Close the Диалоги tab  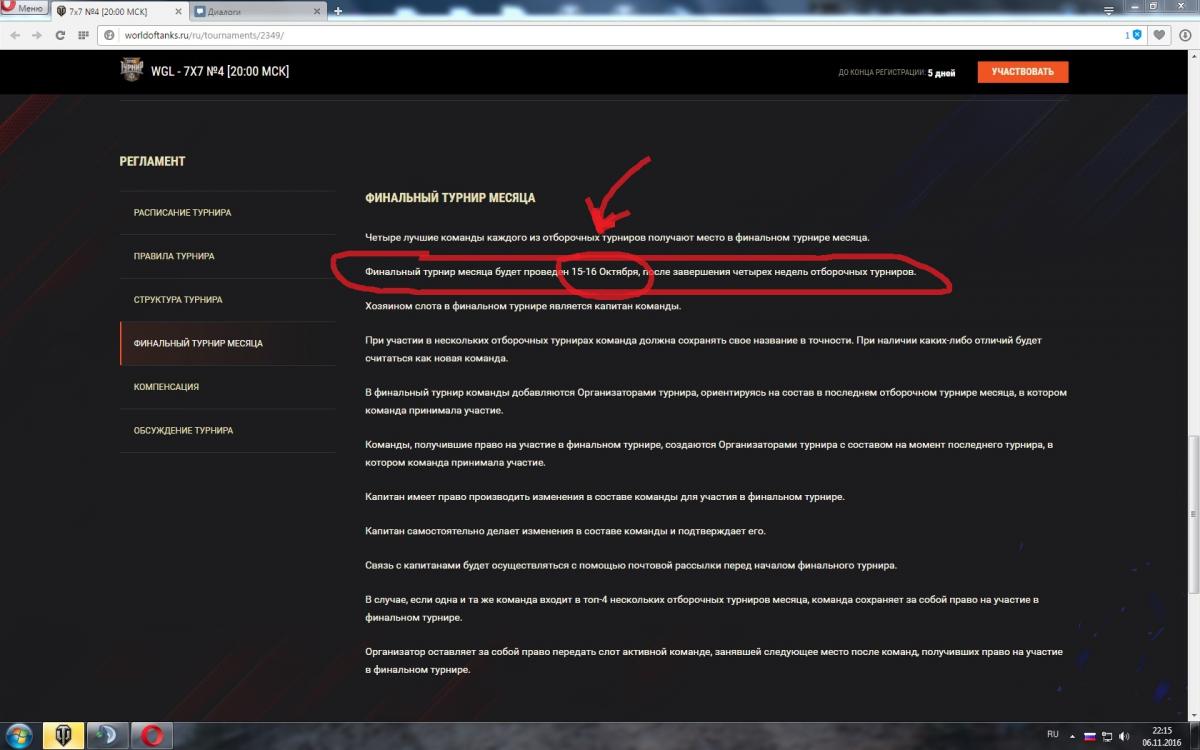tap(319, 11)
